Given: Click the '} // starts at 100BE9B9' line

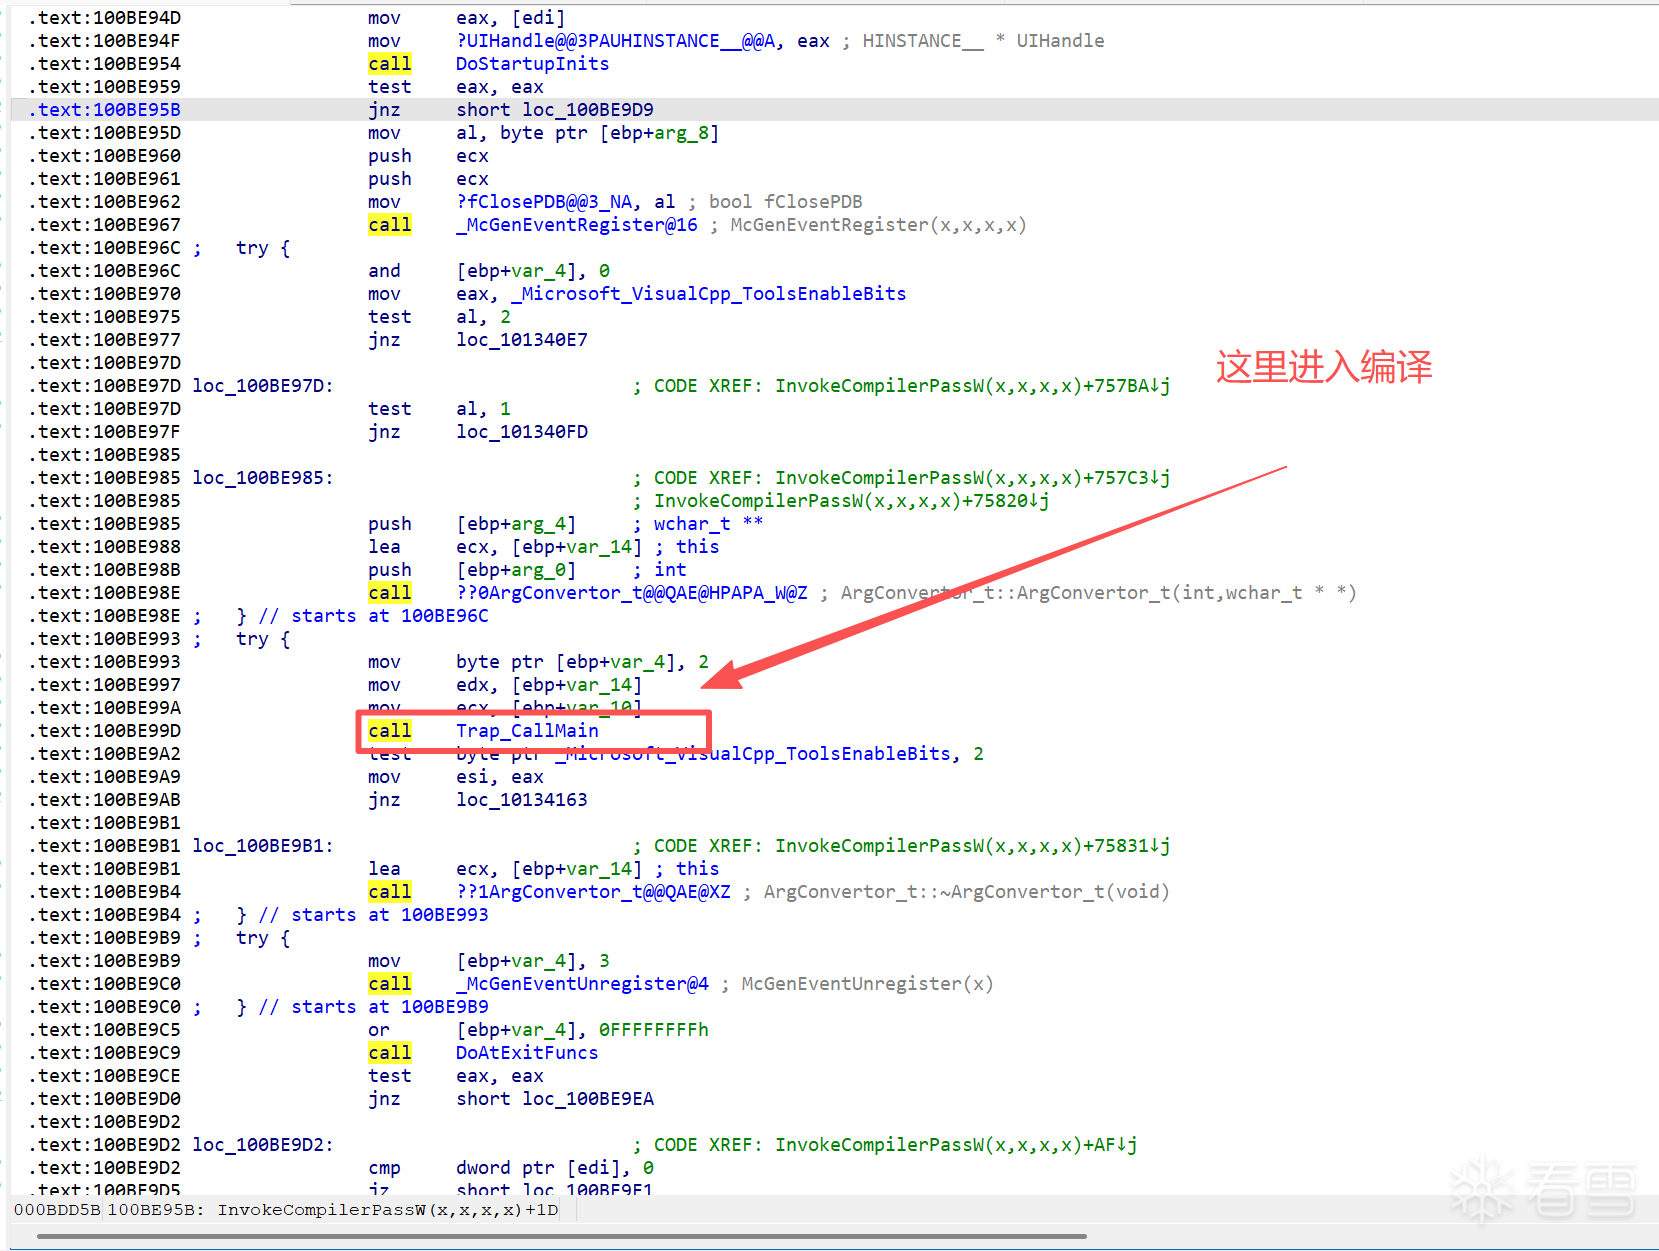Looking at the screenshot, I should tap(362, 1007).
